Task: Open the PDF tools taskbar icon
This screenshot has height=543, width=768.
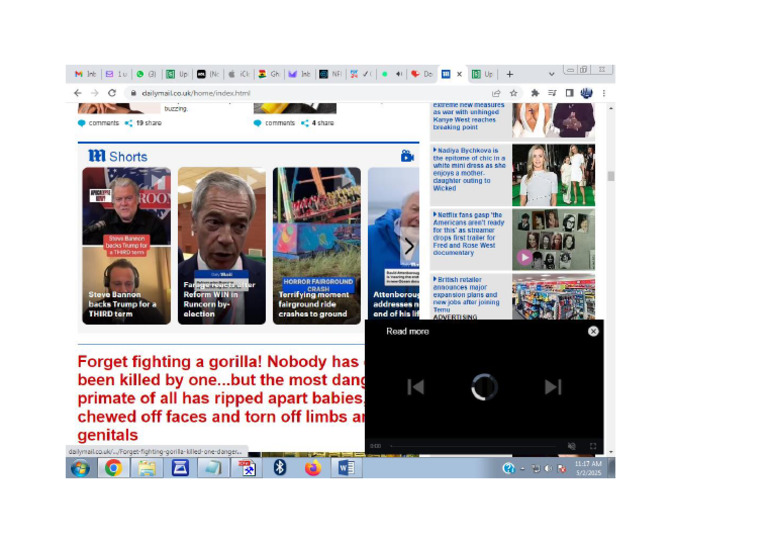Action: click(246, 469)
